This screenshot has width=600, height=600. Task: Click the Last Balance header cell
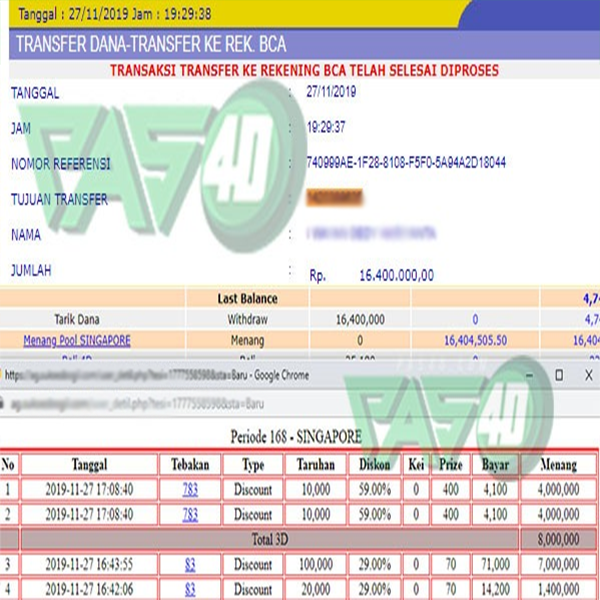click(248, 298)
